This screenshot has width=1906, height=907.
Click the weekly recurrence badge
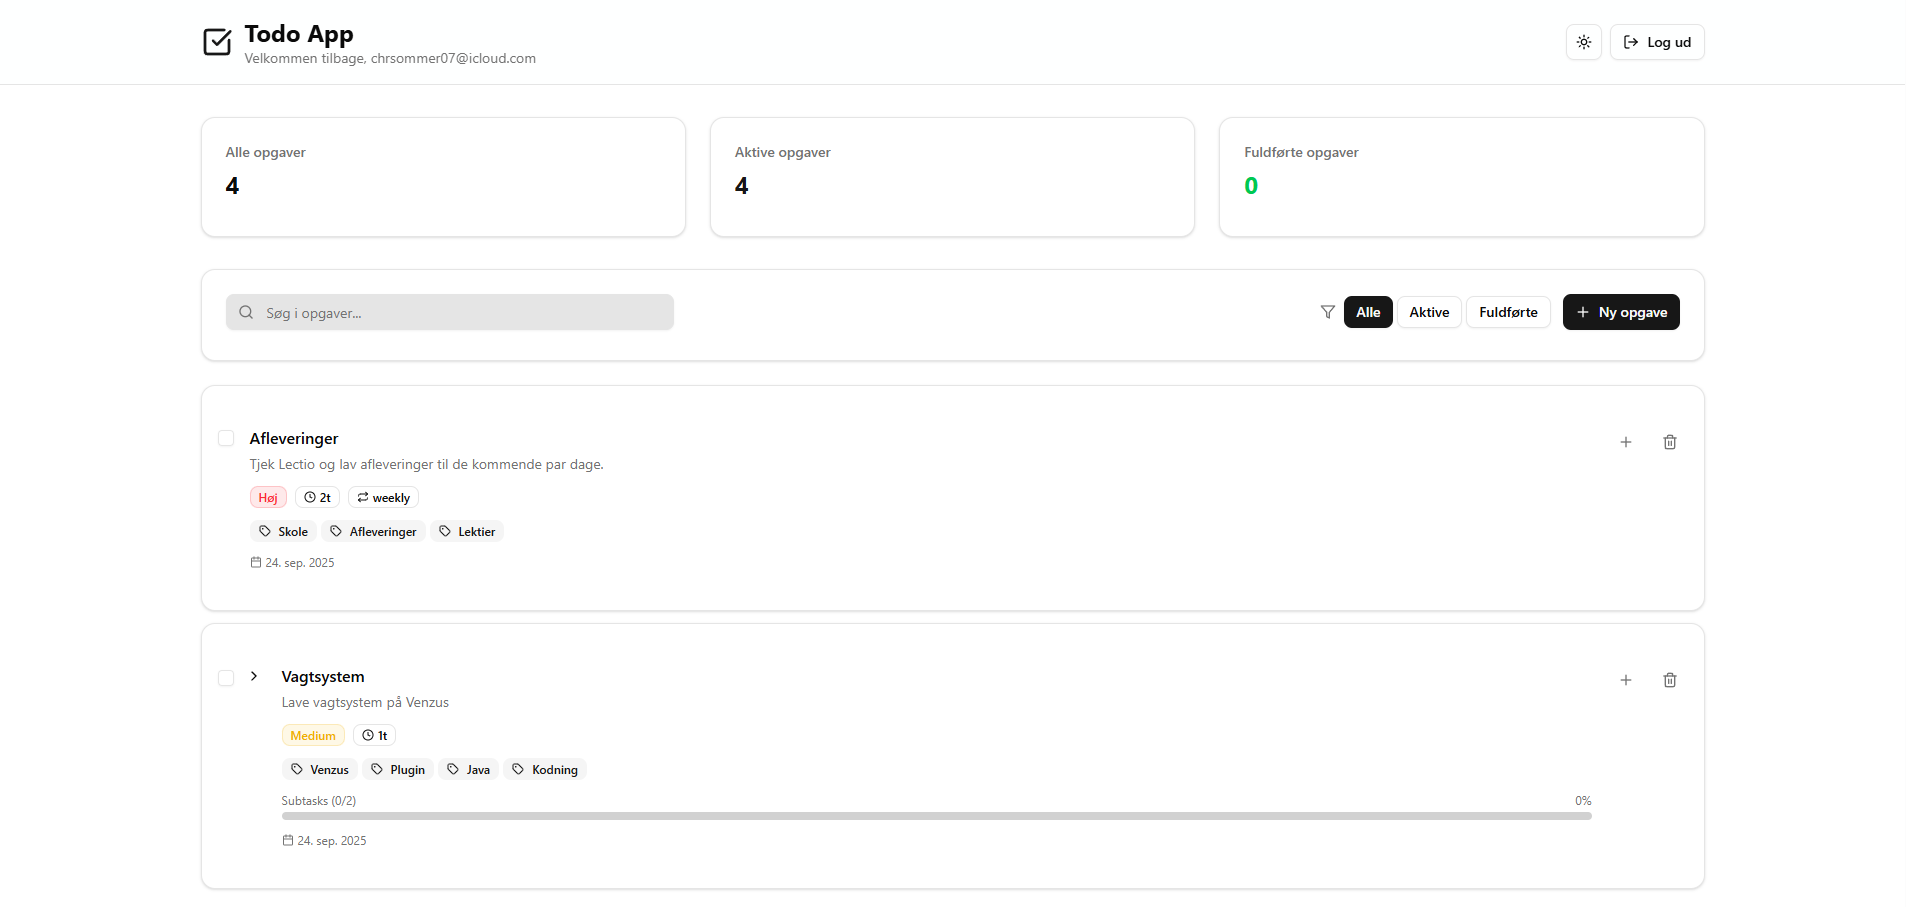[383, 497]
